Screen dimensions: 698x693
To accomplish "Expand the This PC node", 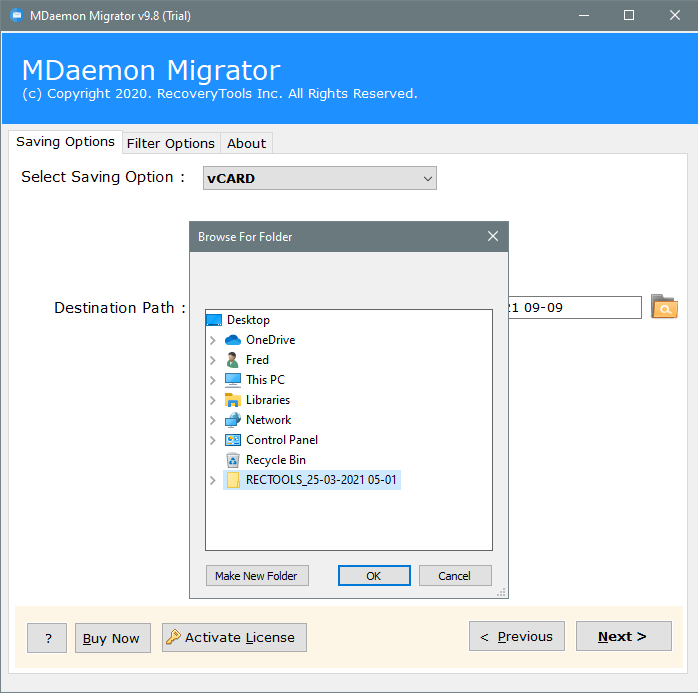I will coord(213,380).
